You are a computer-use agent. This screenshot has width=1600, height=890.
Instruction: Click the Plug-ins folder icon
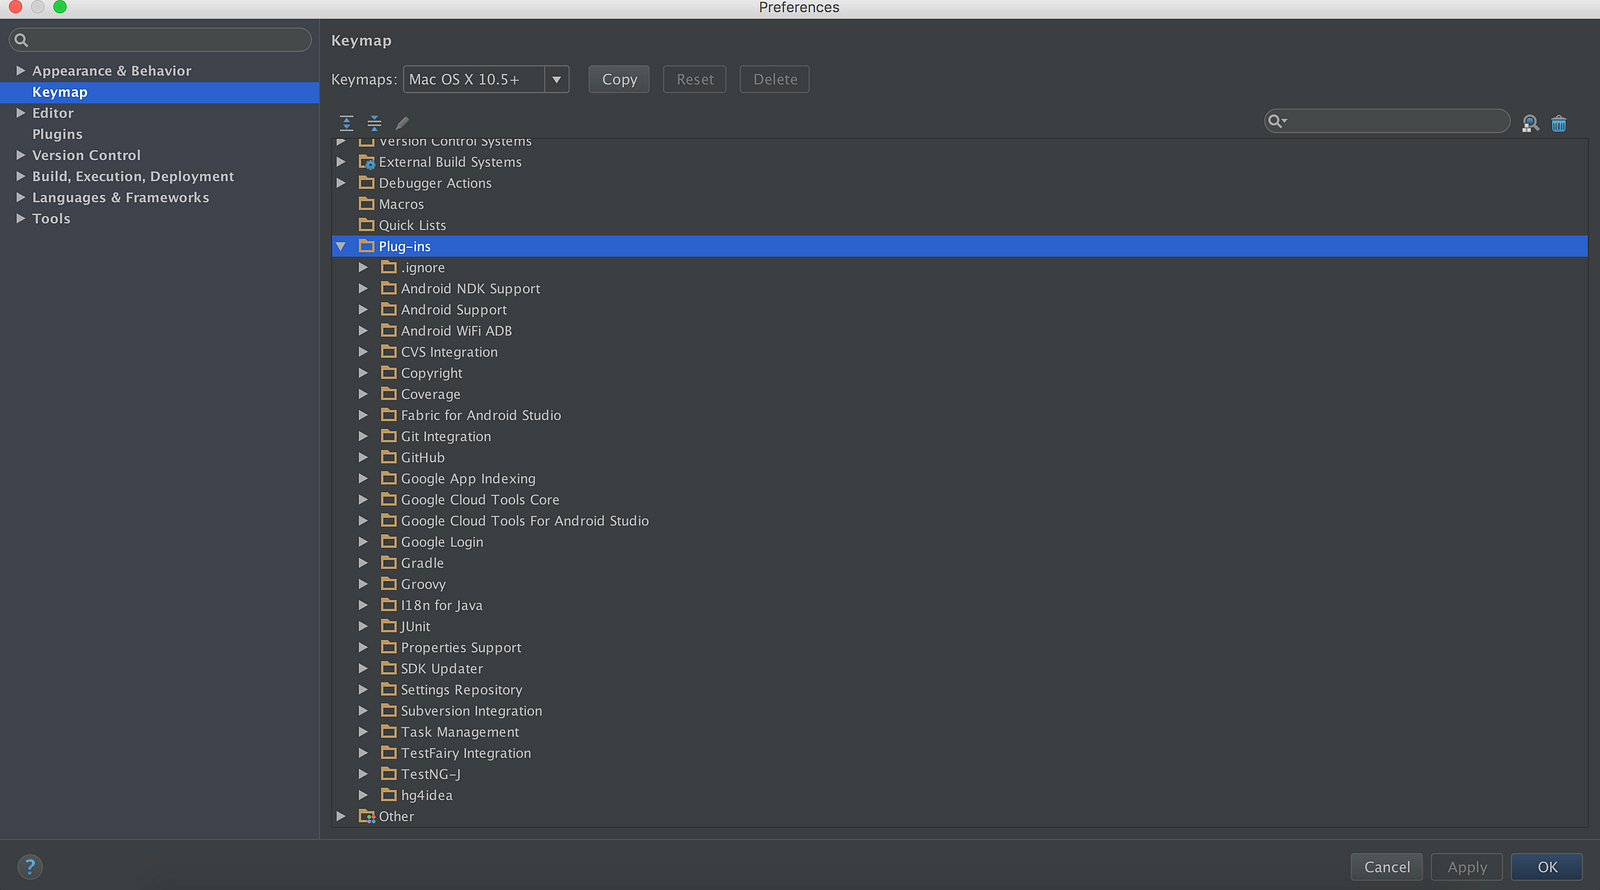click(x=367, y=246)
